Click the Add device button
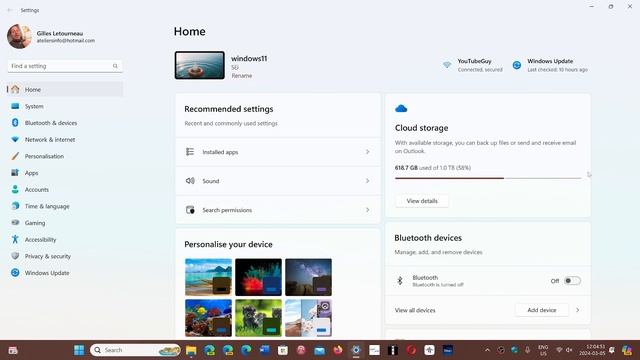This screenshot has width=640, height=360. [542, 310]
